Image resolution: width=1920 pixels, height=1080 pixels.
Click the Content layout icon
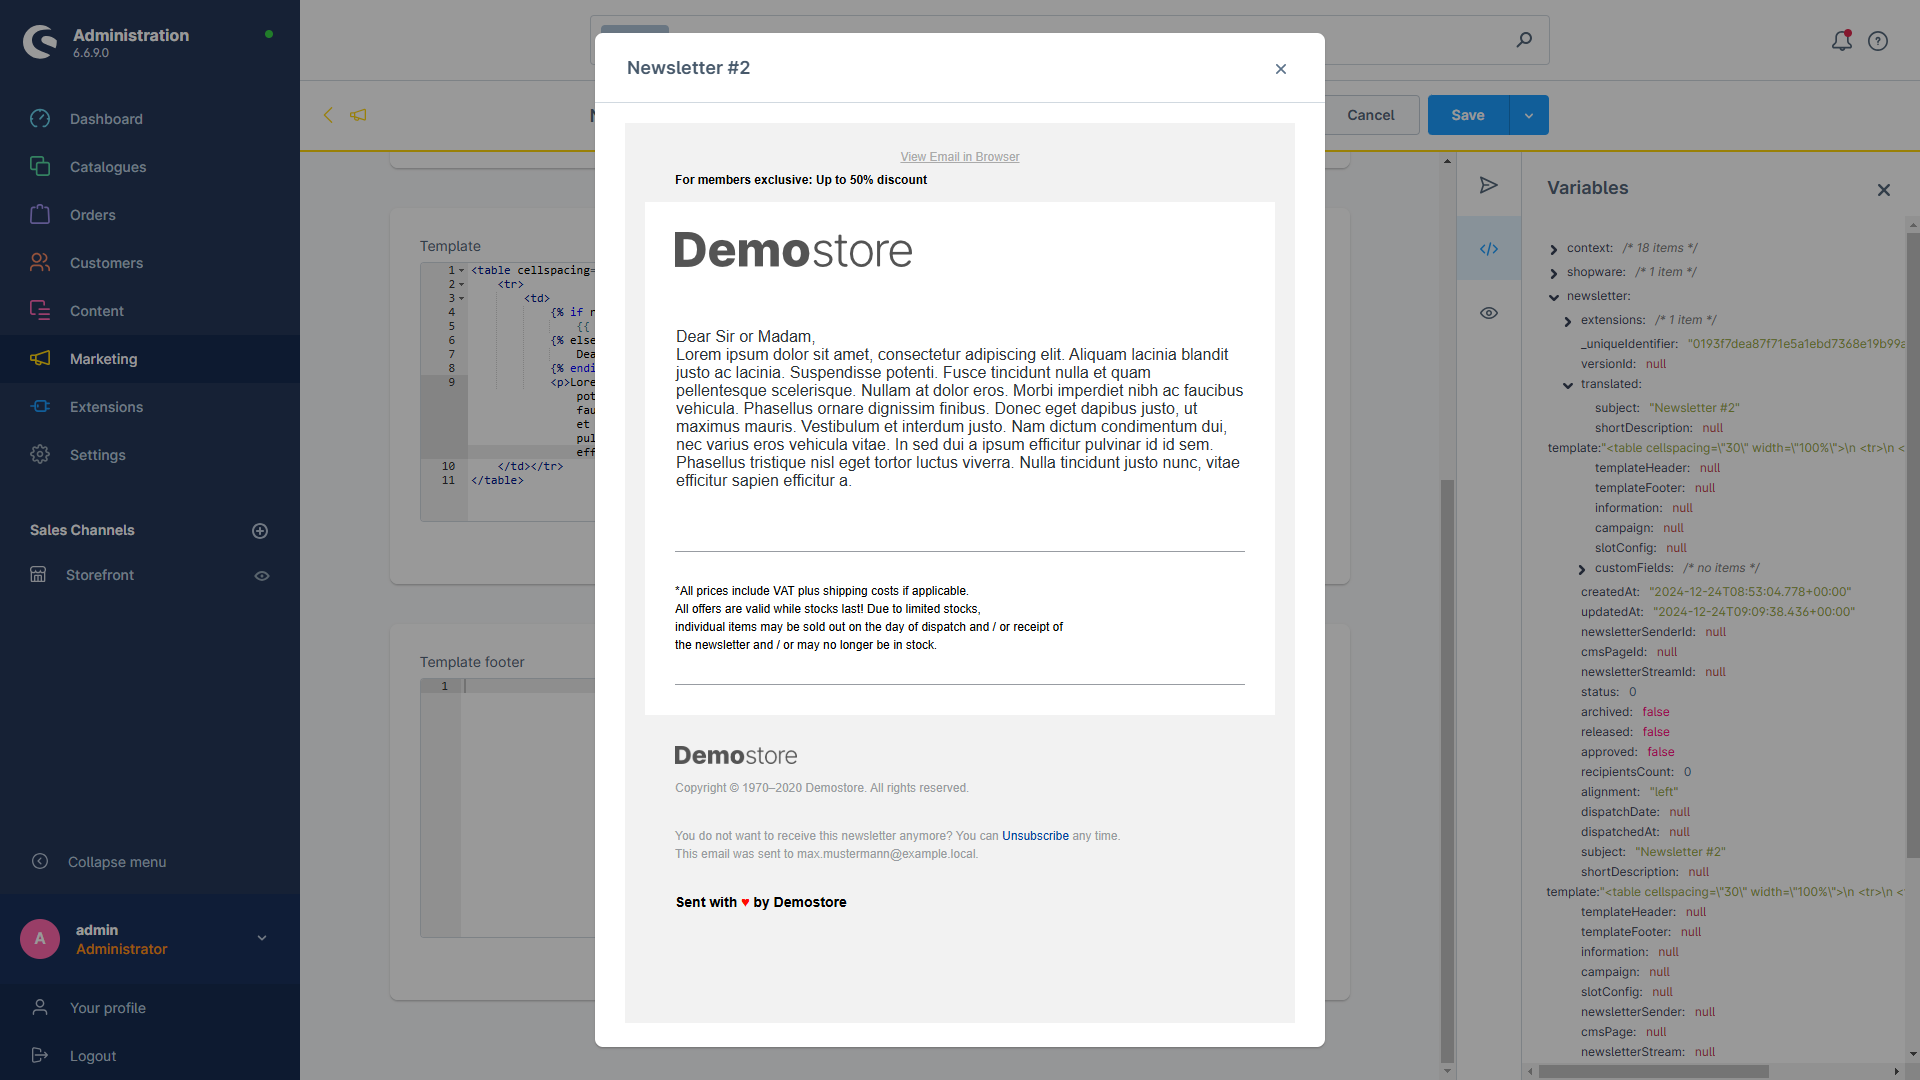[x=40, y=310]
